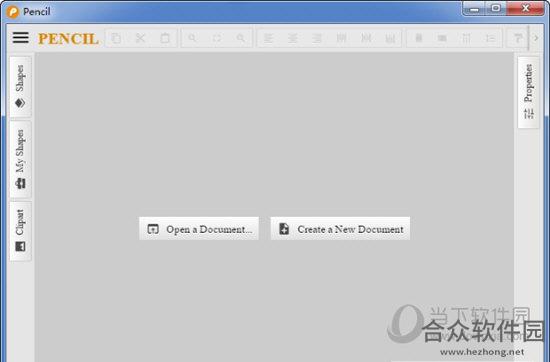Click the last magnifier zoom icon
The image size is (550, 362).
(241, 38)
